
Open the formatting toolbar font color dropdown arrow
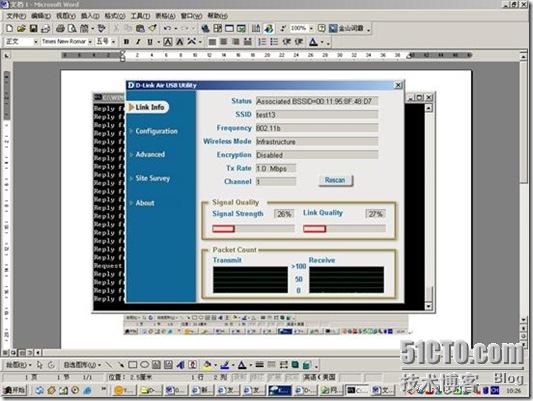pos(322,42)
